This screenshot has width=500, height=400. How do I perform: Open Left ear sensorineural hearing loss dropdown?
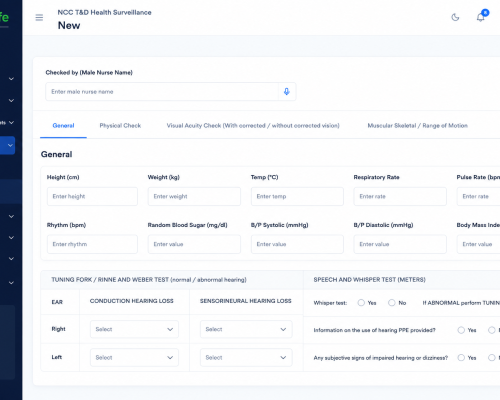click(246, 358)
